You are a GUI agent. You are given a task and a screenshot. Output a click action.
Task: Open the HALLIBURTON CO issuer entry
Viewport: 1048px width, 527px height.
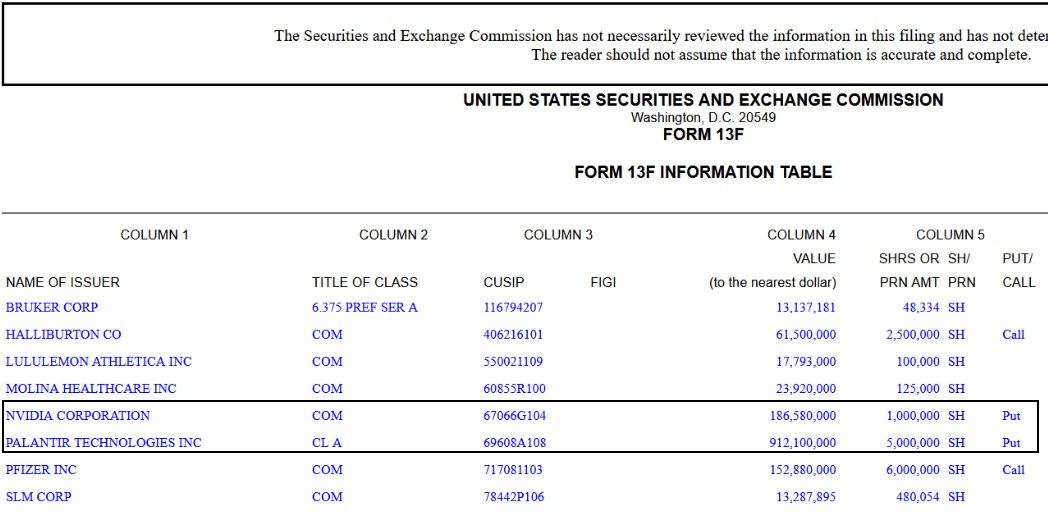63,334
